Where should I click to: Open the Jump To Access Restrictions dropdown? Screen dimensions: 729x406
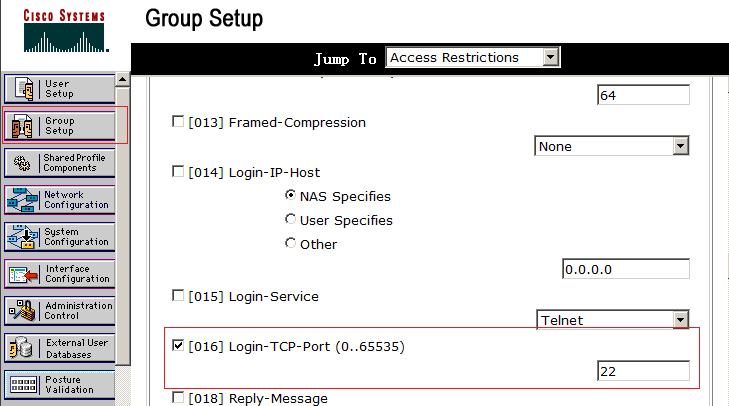click(x=473, y=57)
